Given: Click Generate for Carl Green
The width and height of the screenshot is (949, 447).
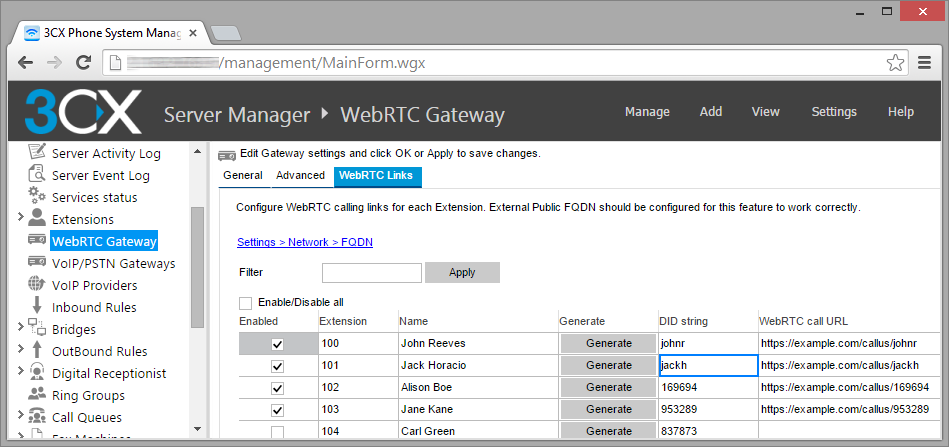Looking at the screenshot, I should coord(609,431).
